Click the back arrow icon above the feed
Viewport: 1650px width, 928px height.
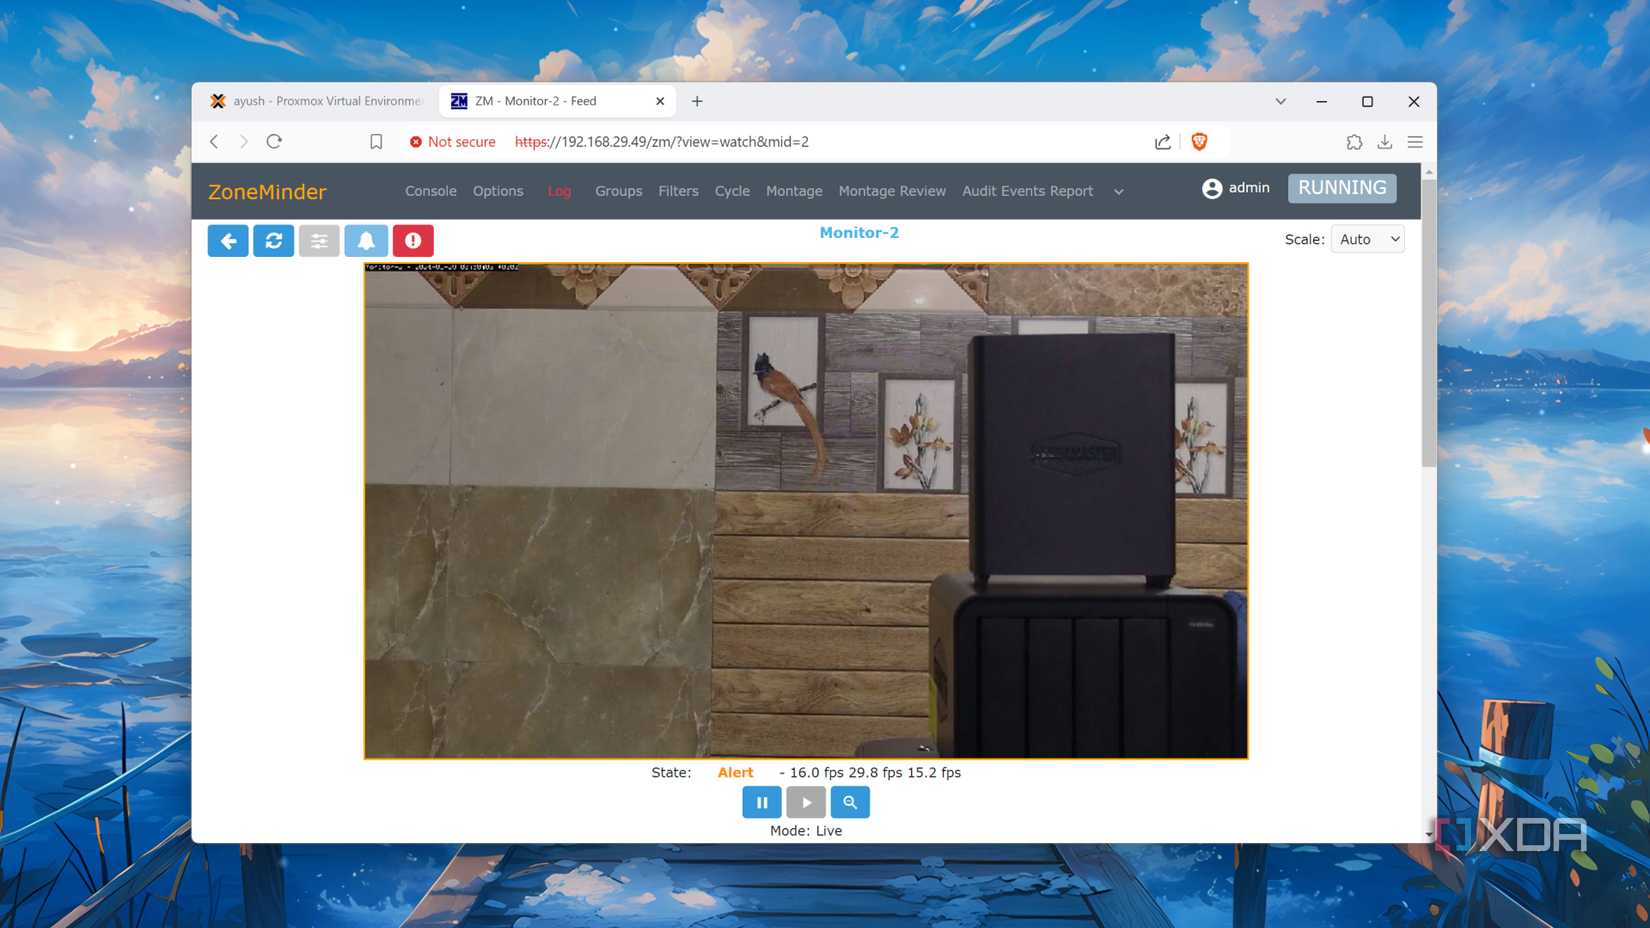[227, 240]
